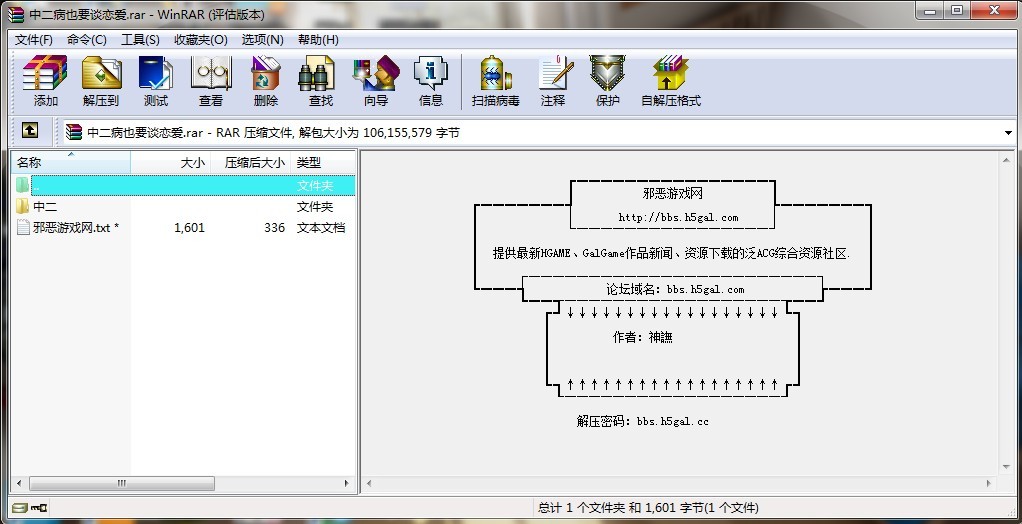The width and height of the screenshot is (1022, 524).
Task: Minimize the WinRAR window
Action: coord(930,10)
